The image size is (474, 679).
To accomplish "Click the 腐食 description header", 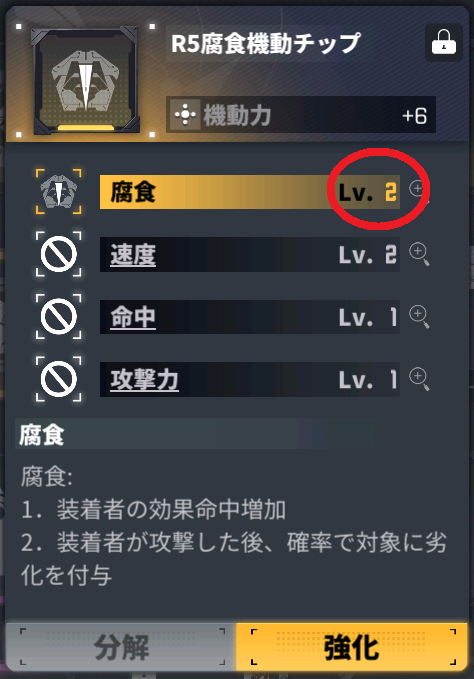I will (x=42, y=435).
